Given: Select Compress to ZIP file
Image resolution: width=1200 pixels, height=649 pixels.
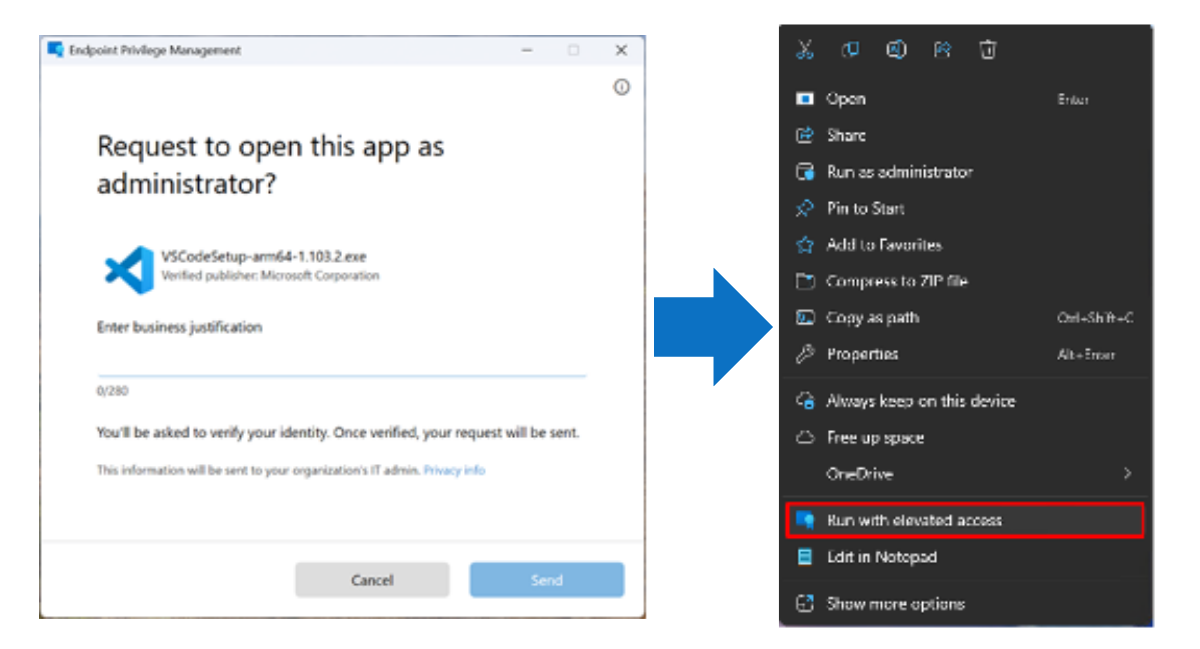Looking at the screenshot, I should pos(965,281).
